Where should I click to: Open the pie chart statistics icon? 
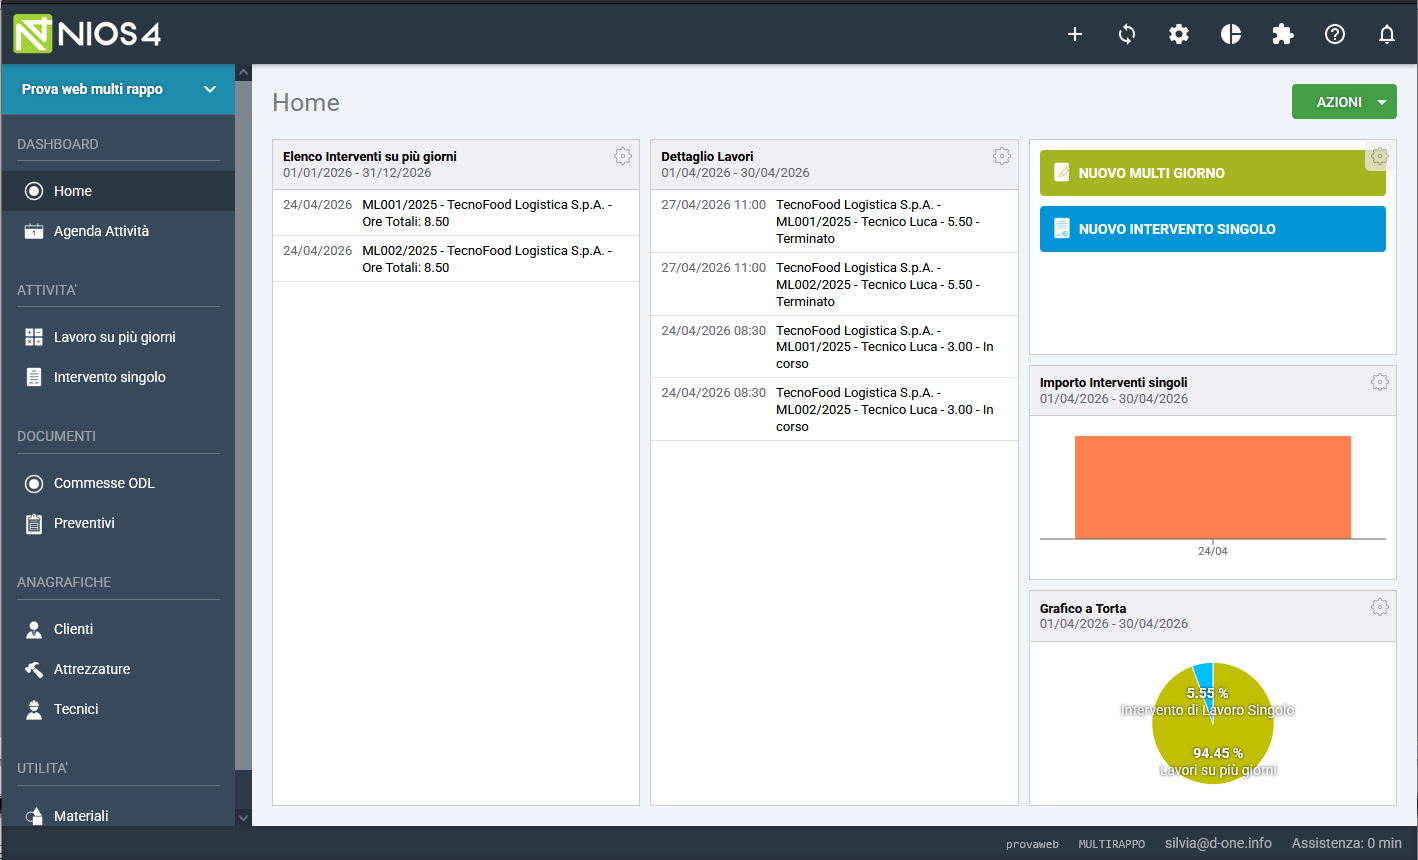[1231, 34]
